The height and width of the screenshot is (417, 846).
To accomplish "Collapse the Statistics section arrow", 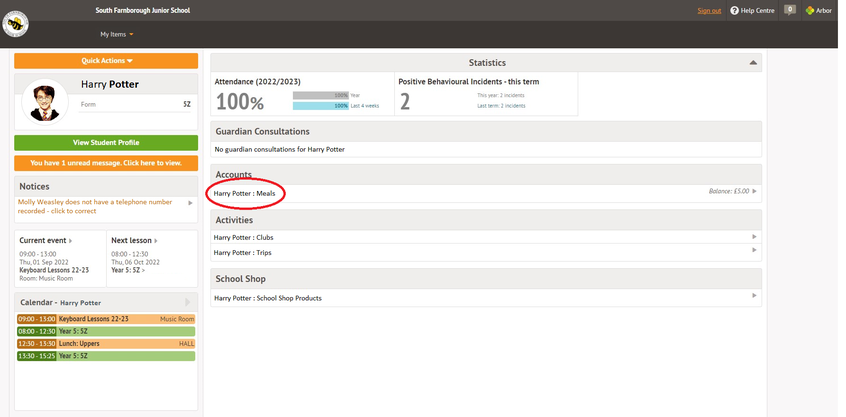I will pos(753,63).
